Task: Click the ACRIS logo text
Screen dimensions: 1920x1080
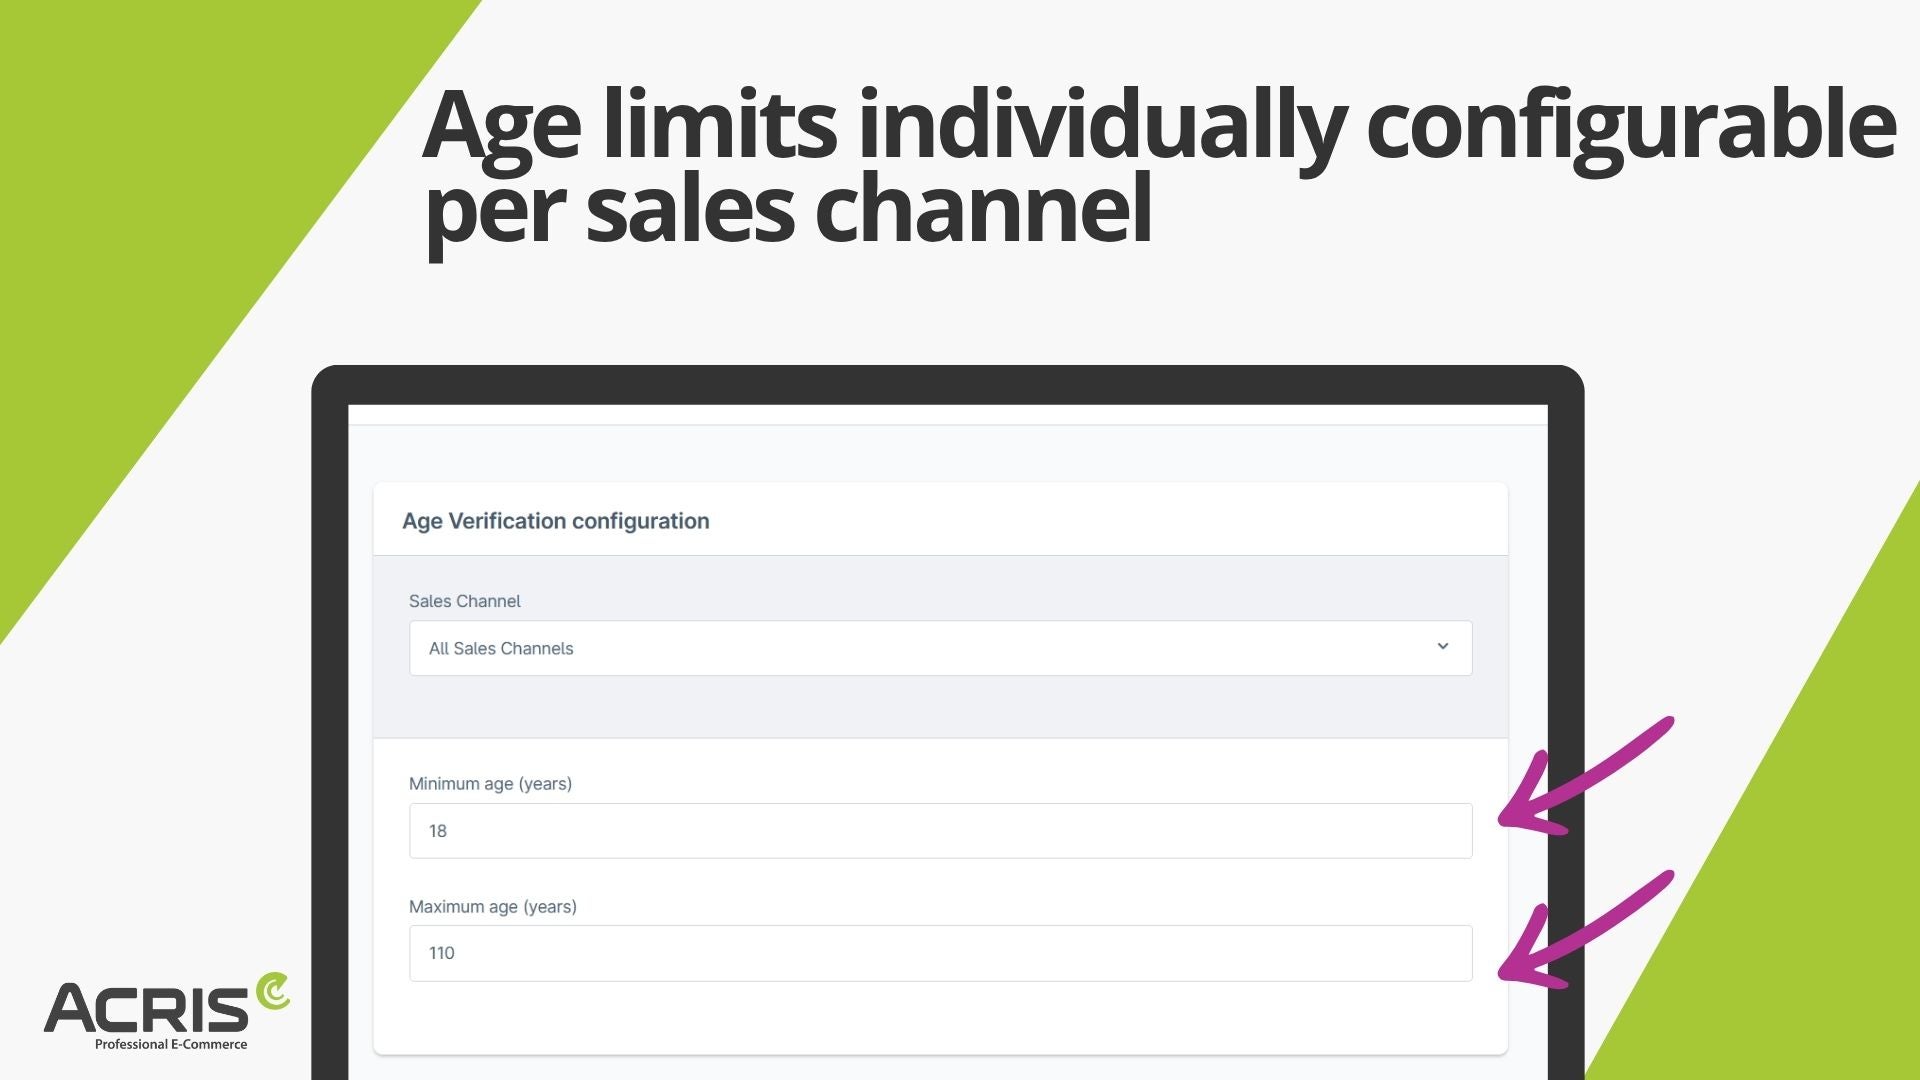Action: click(x=147, y=1008)
